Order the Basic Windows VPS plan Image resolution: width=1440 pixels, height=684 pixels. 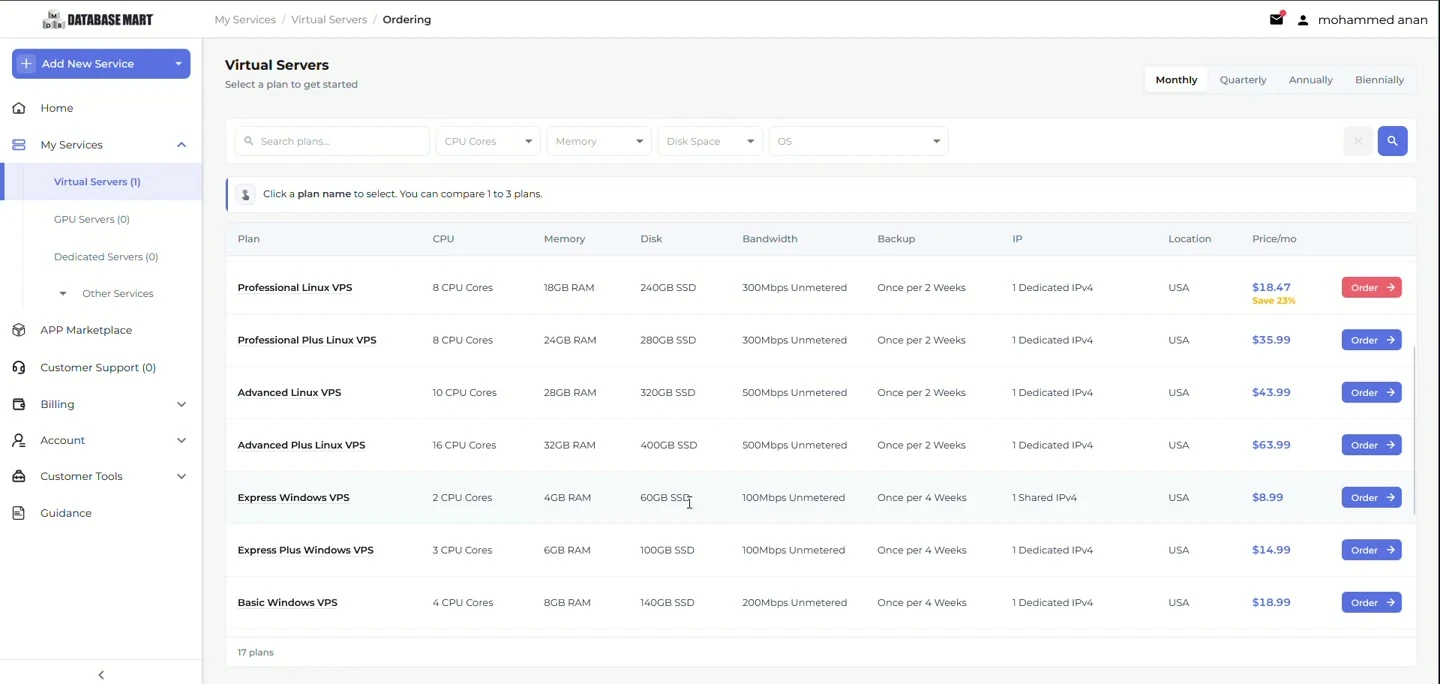pyautogui.click(x=1371, y=603)
